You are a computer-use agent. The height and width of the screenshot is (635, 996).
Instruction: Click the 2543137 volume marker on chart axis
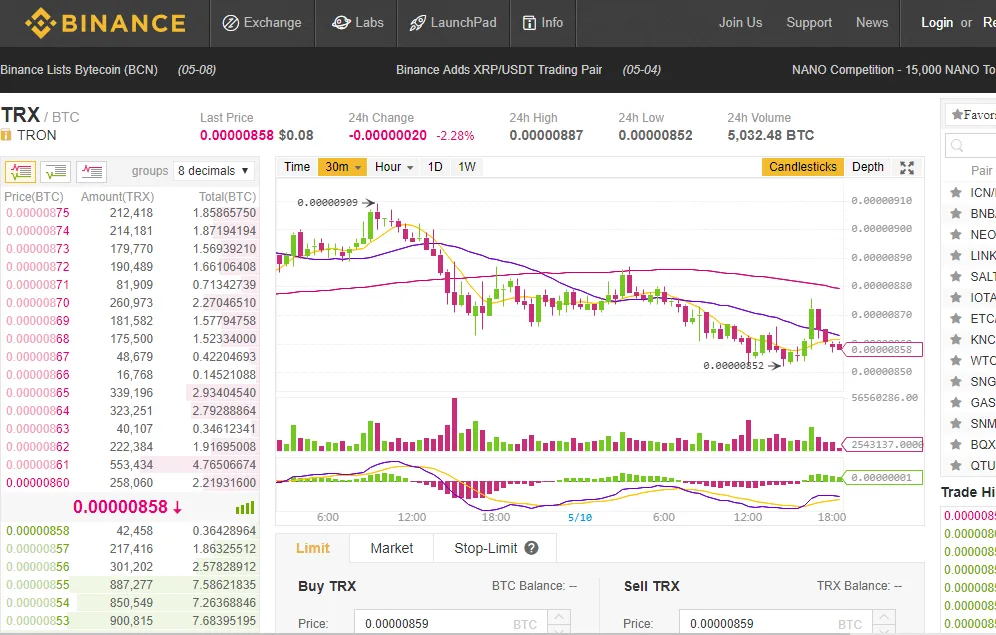(x=883, y=444)
